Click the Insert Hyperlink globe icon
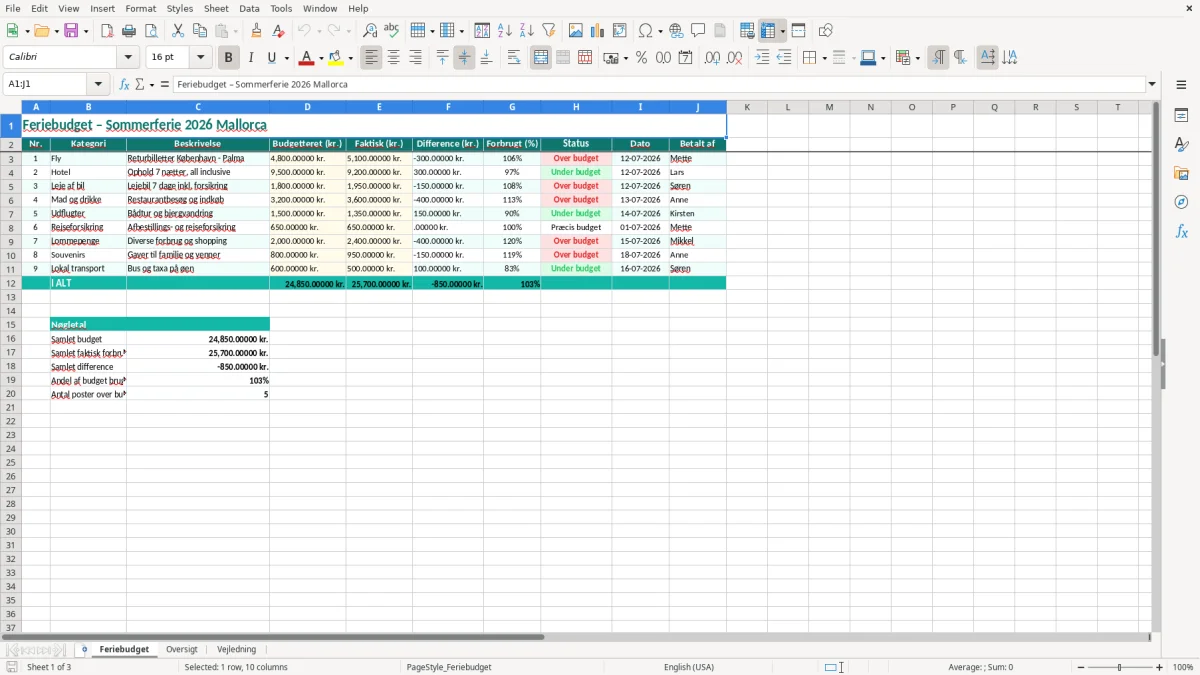This screenshot has height=675, width=1200. [677, 31]
